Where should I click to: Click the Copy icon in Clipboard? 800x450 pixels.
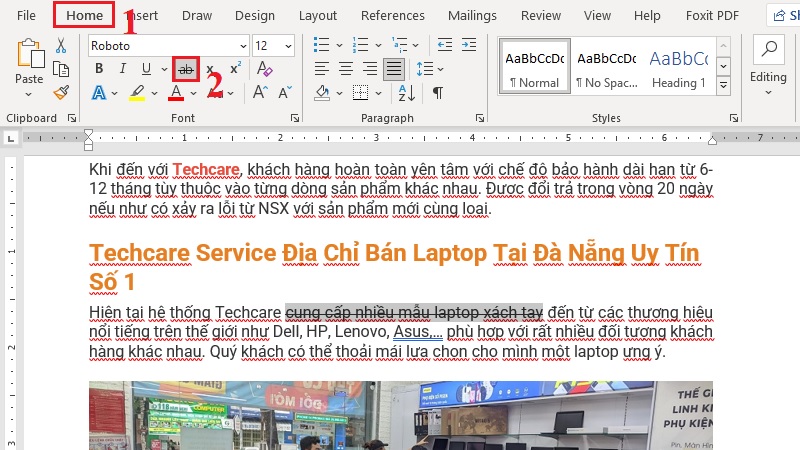[x=61, y=69]
